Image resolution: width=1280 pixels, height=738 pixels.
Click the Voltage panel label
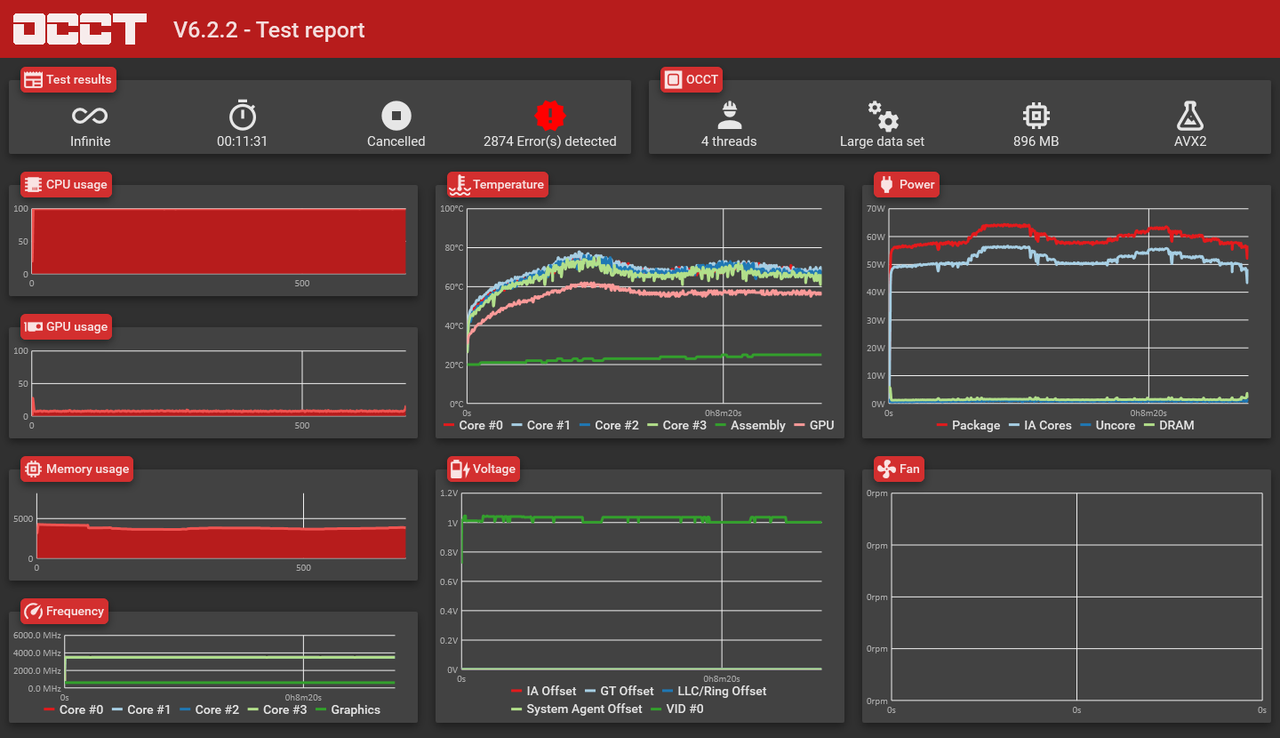(x=483, y=468)
